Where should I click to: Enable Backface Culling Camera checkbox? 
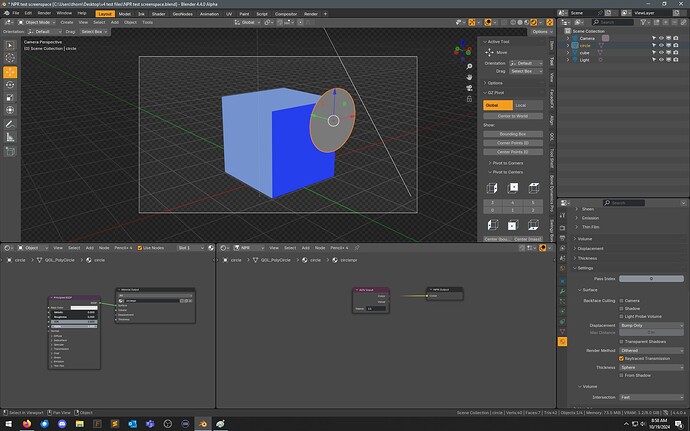point(621,301)
